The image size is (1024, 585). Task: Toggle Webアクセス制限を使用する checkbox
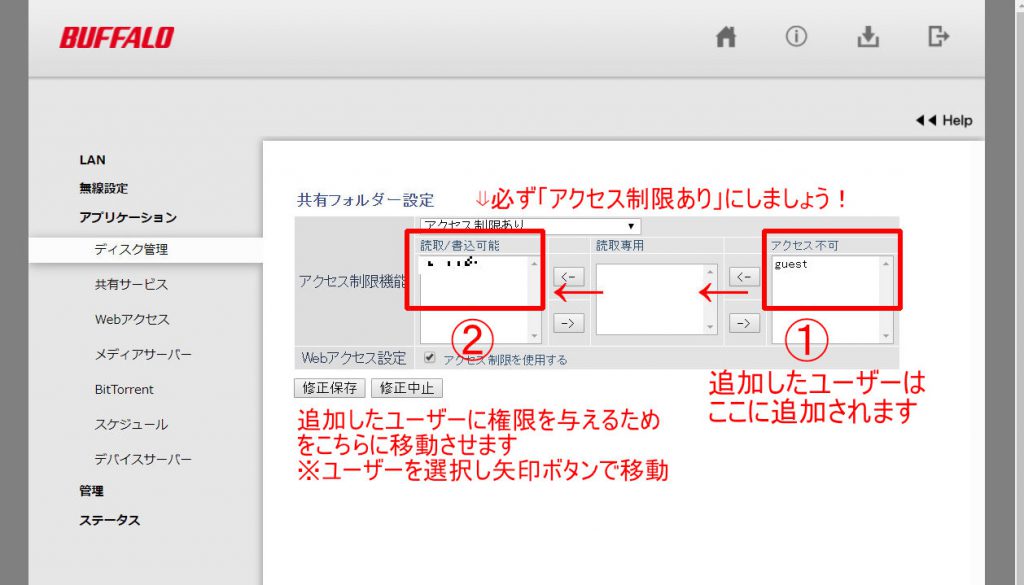(430, 358)
